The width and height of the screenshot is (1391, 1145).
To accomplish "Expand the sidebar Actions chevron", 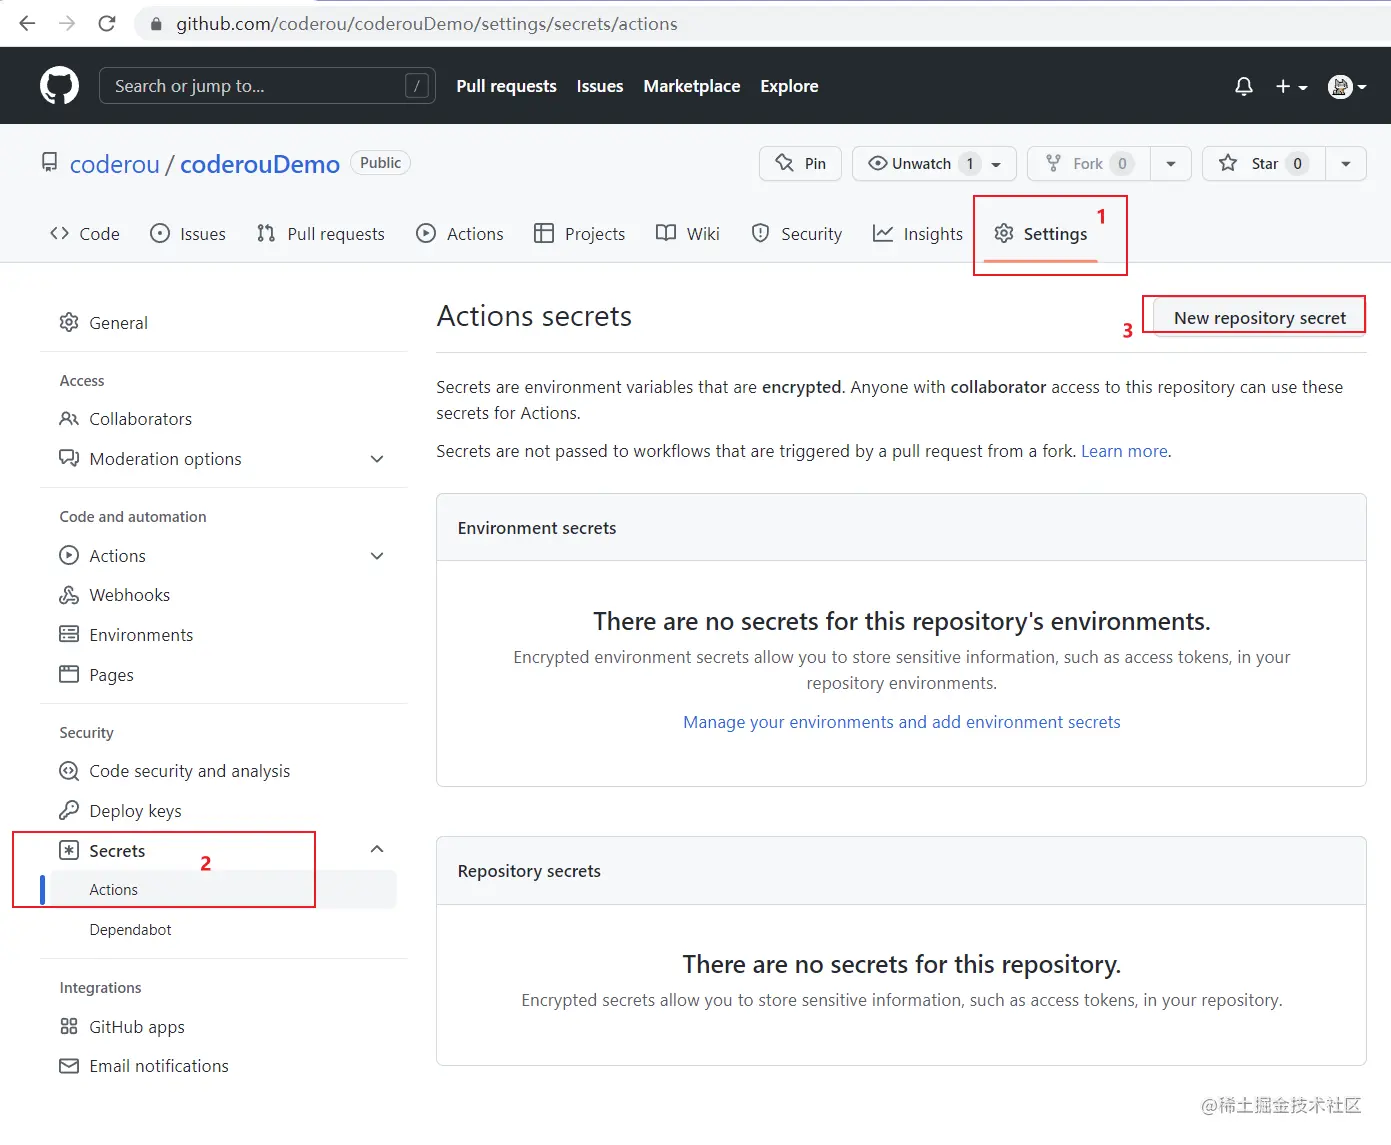I will click(x=377, y=556).
